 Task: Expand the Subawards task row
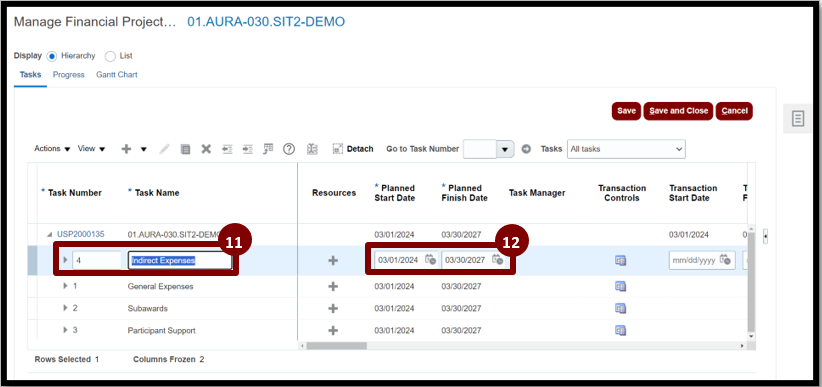[x=66, y=308]
